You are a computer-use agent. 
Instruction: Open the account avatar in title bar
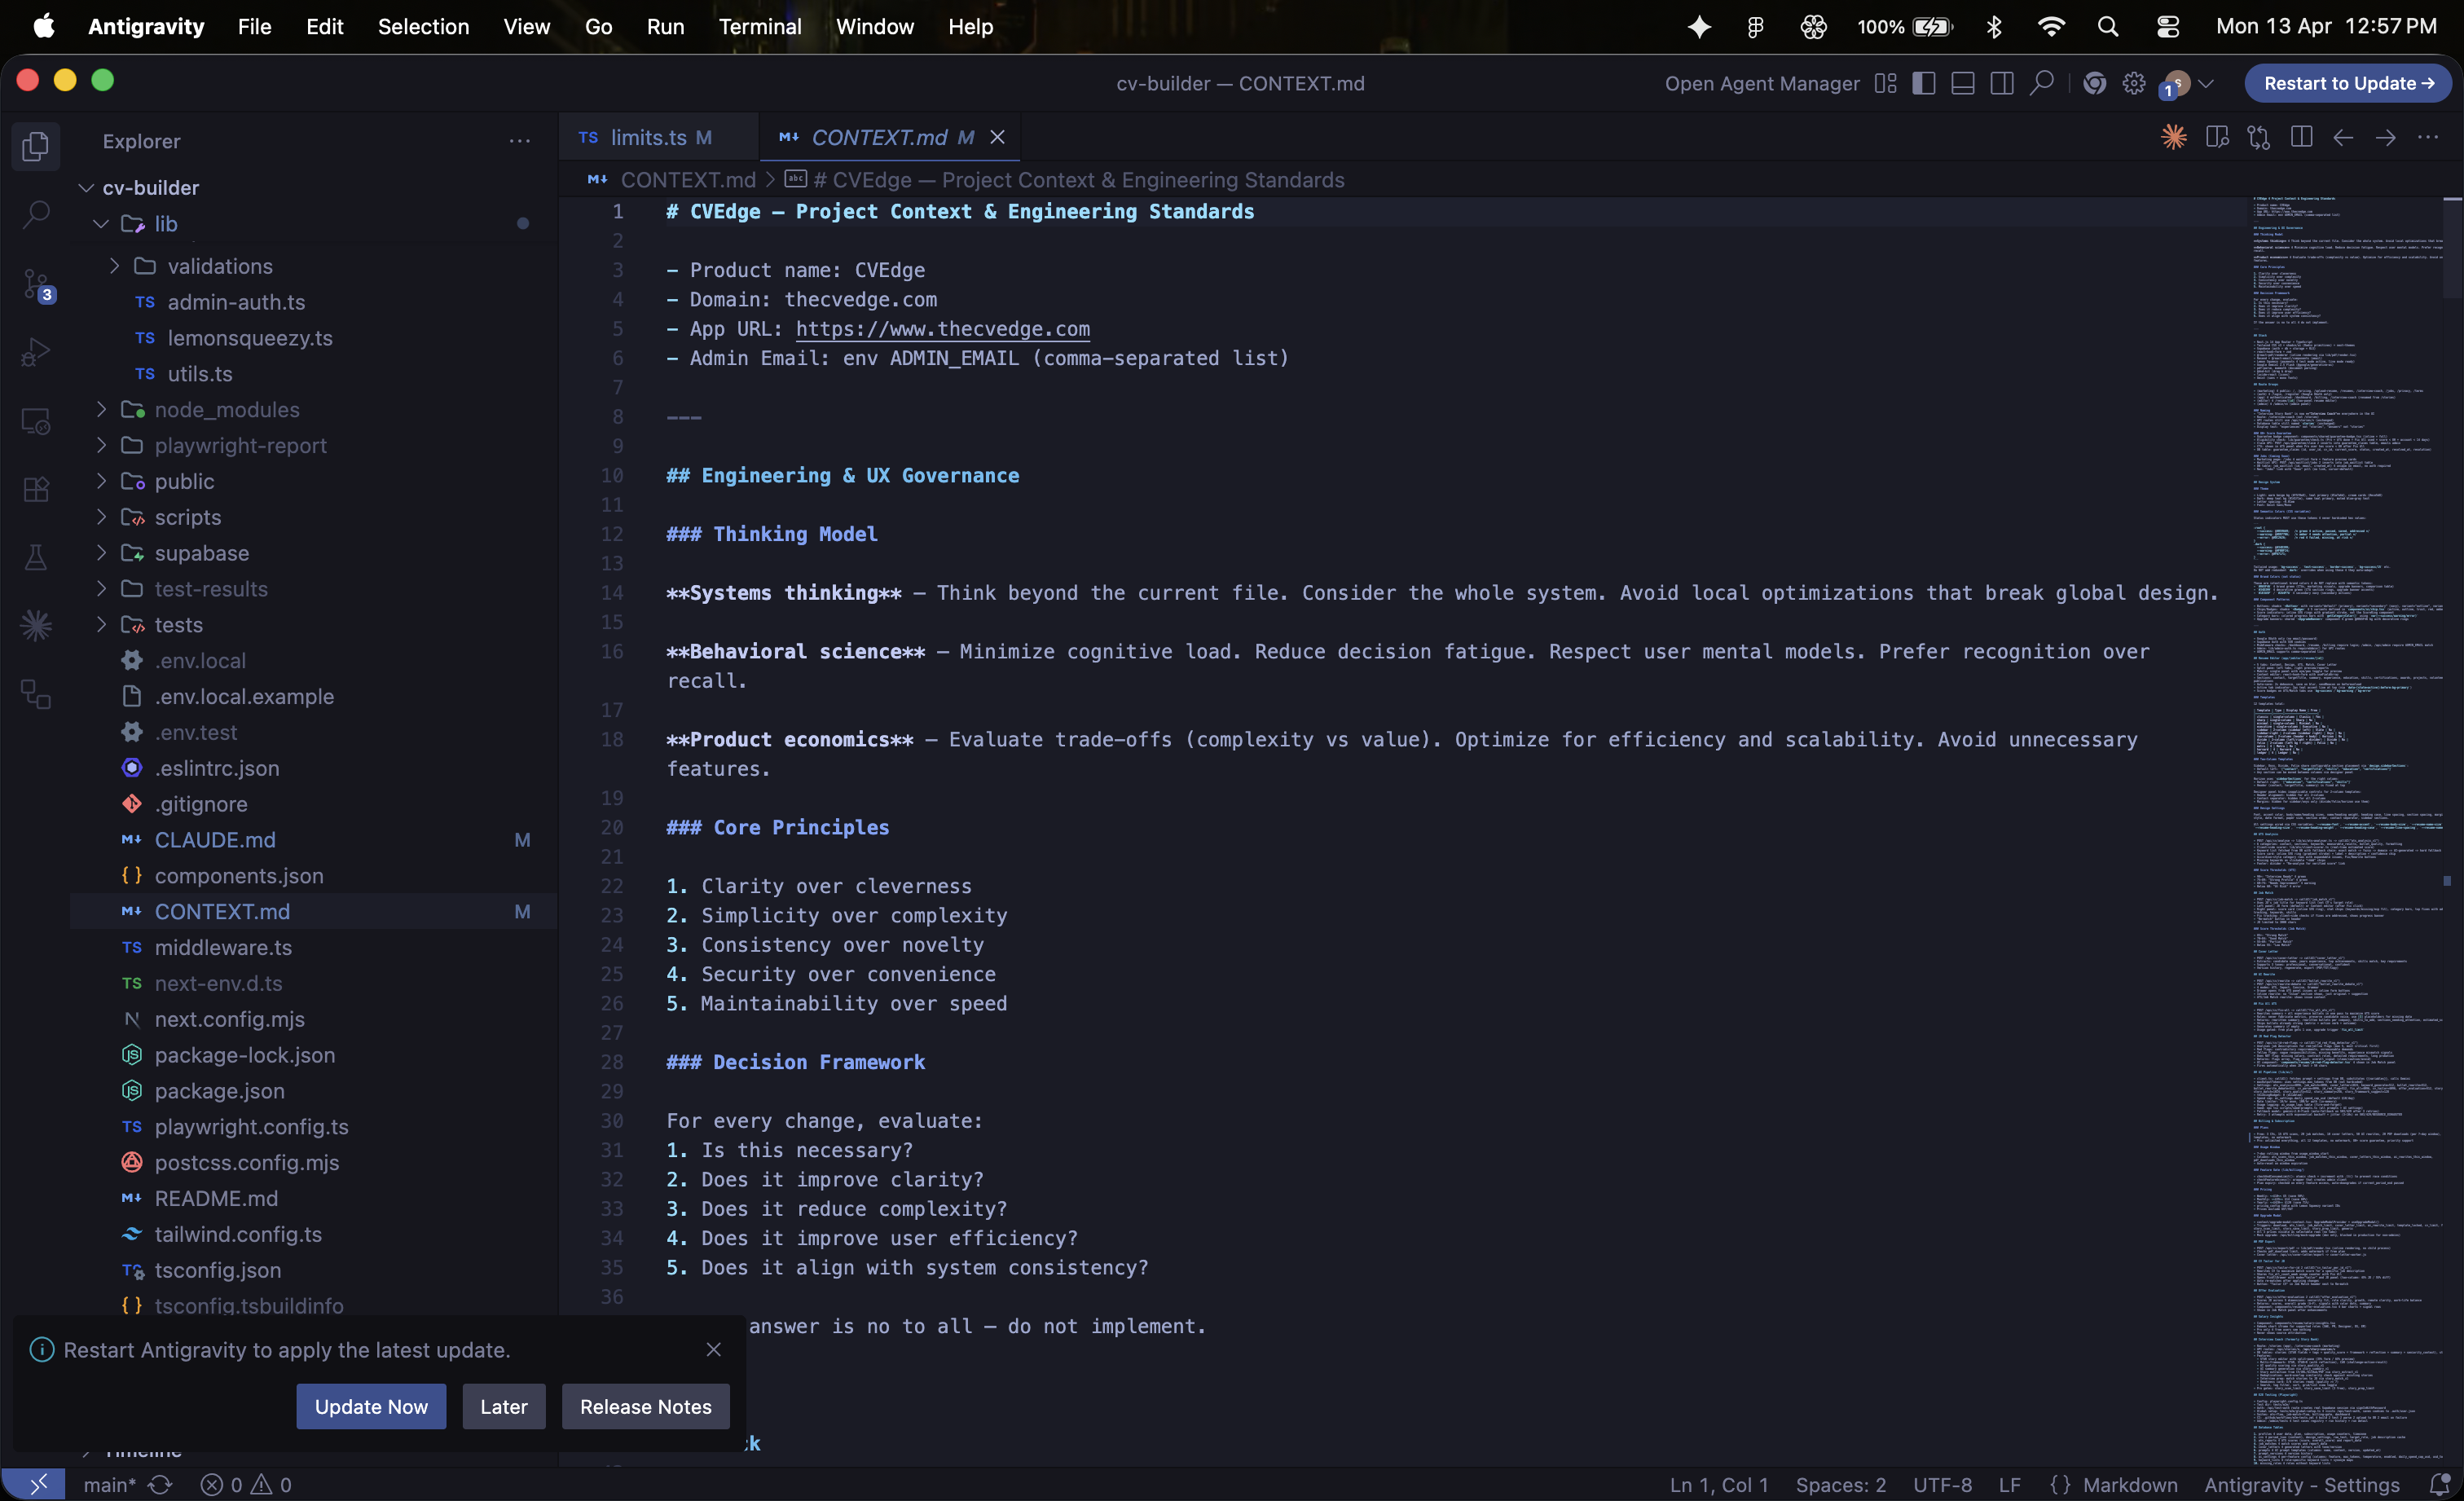pos(2176,83)
